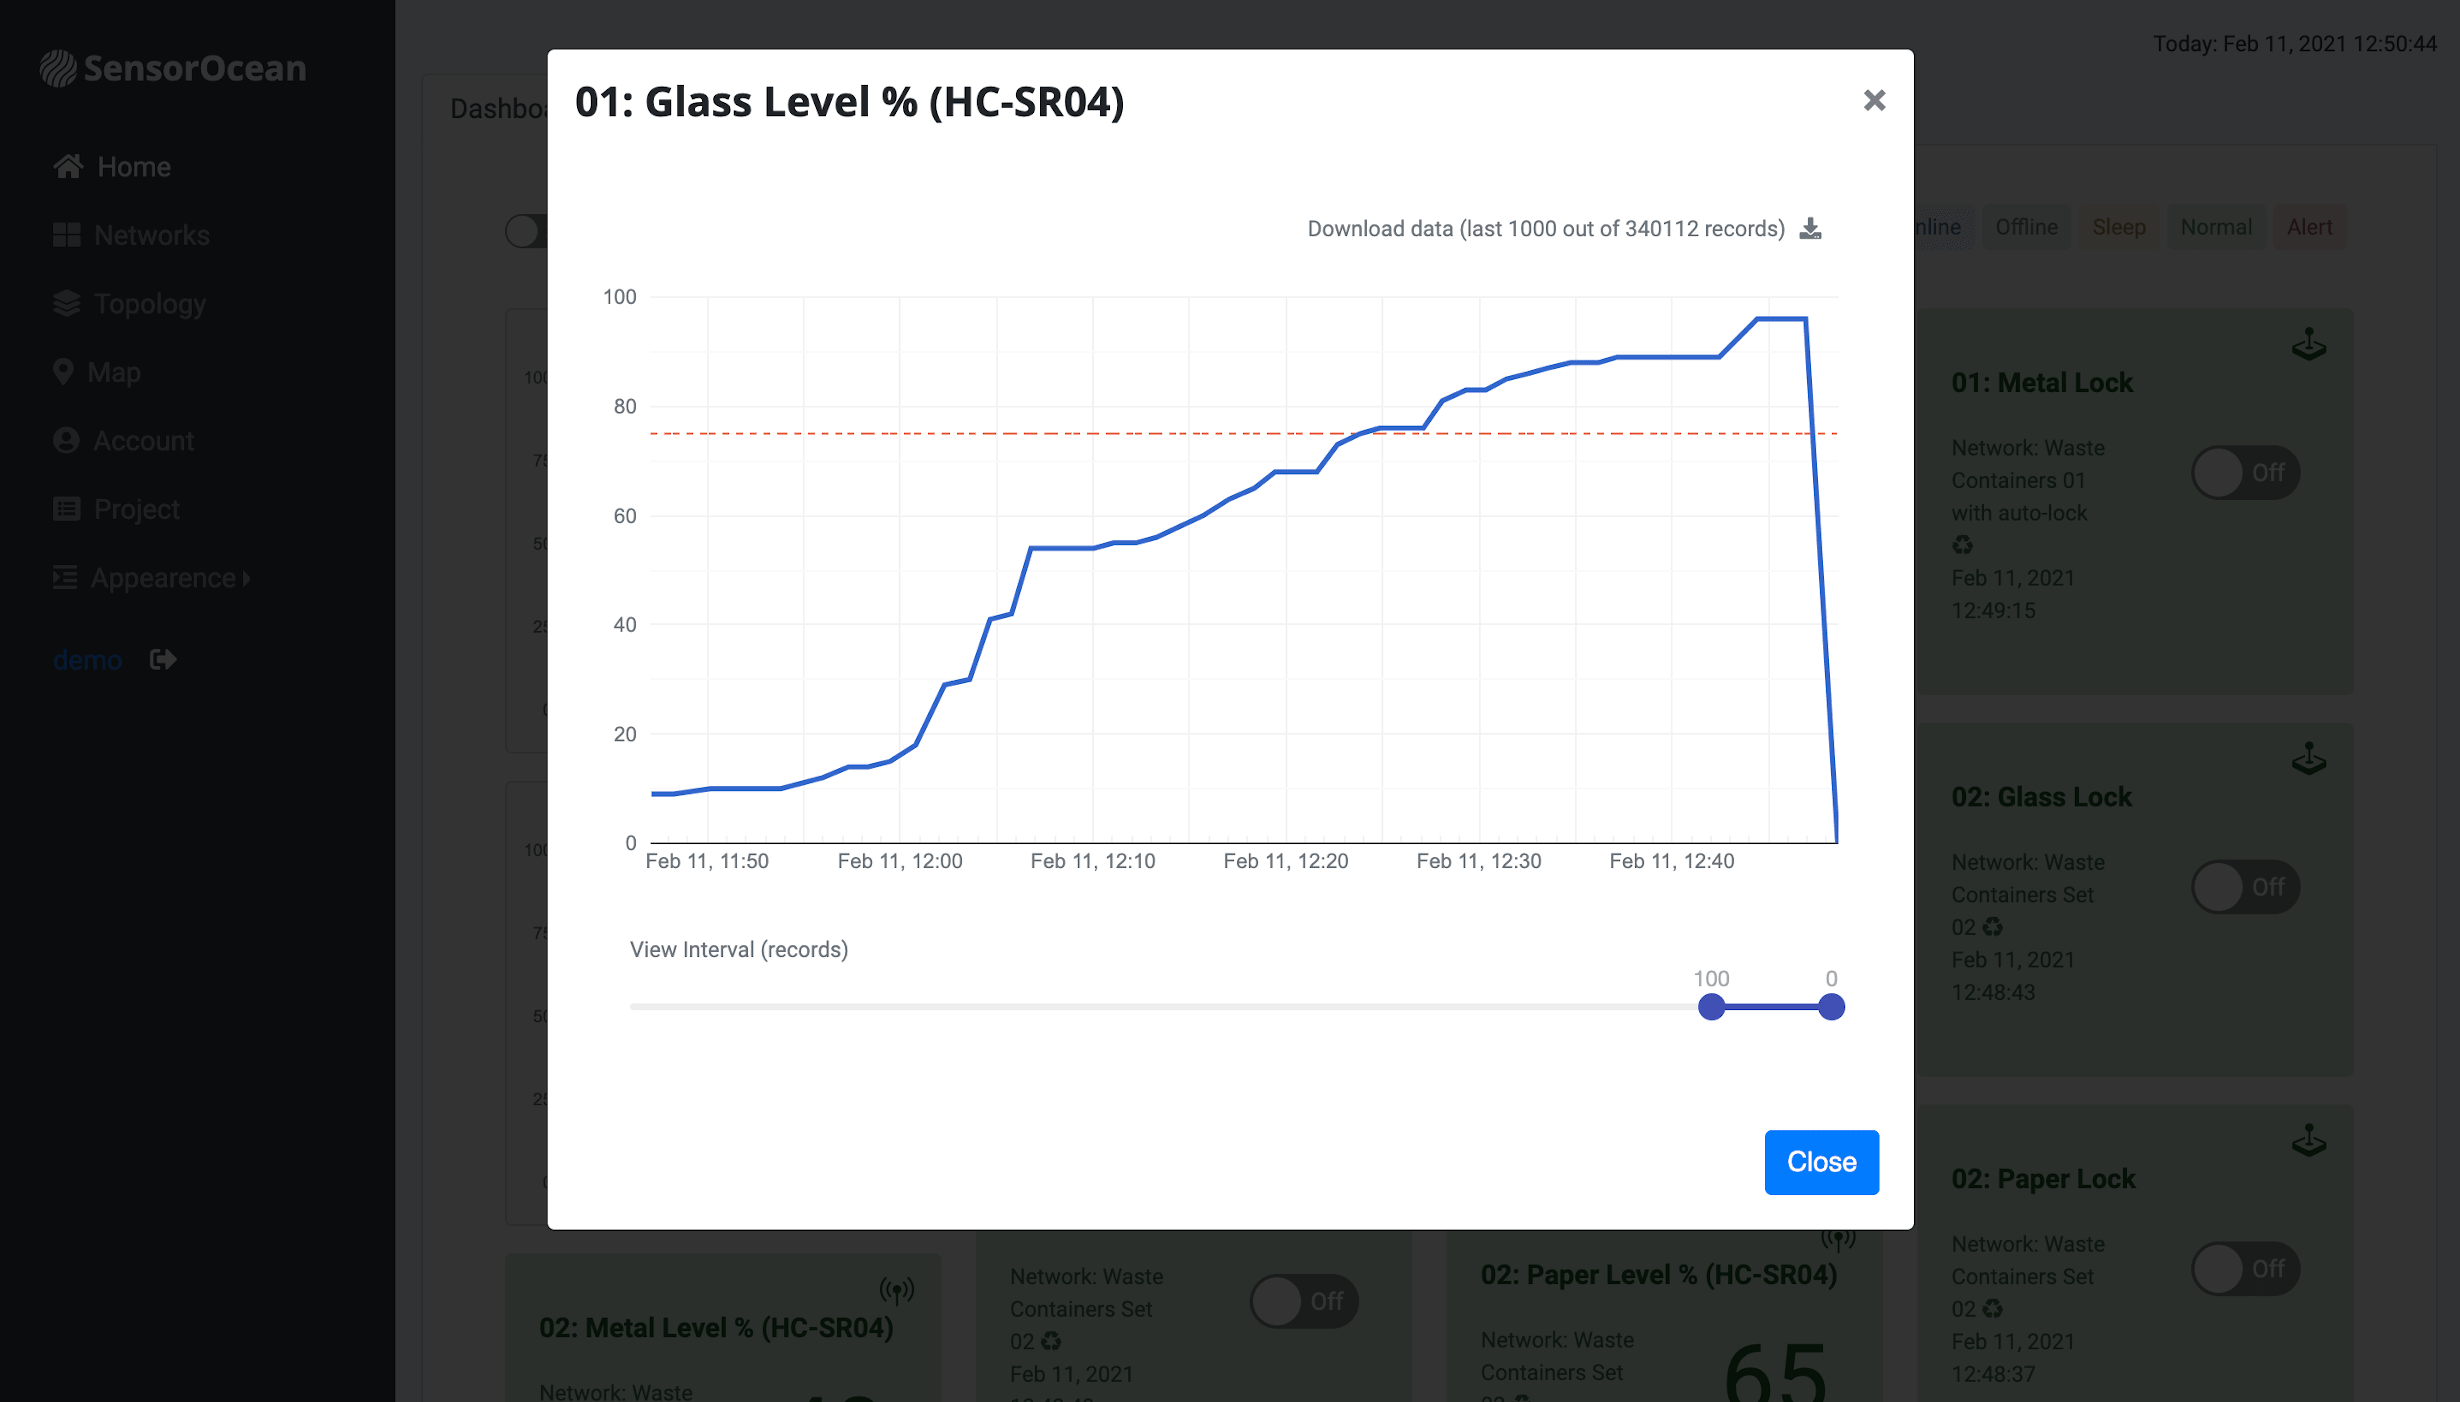Click the red dashed threshold line
Viewport: 2460px width, 1402px height.
(1243, 433)
